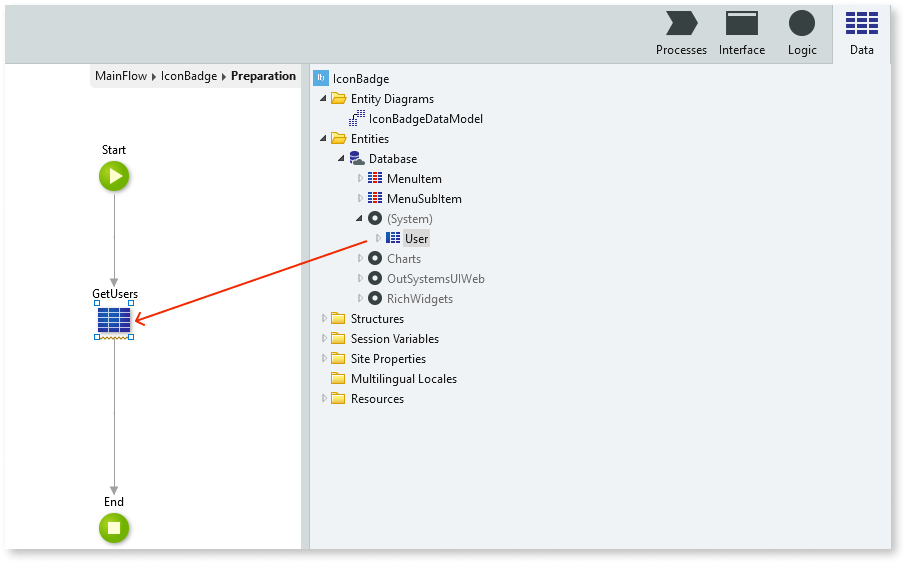The height and width of the screenshot is (564, 906).
Task: Expand the MenuItem entity
Action: (x=360, y=178)
